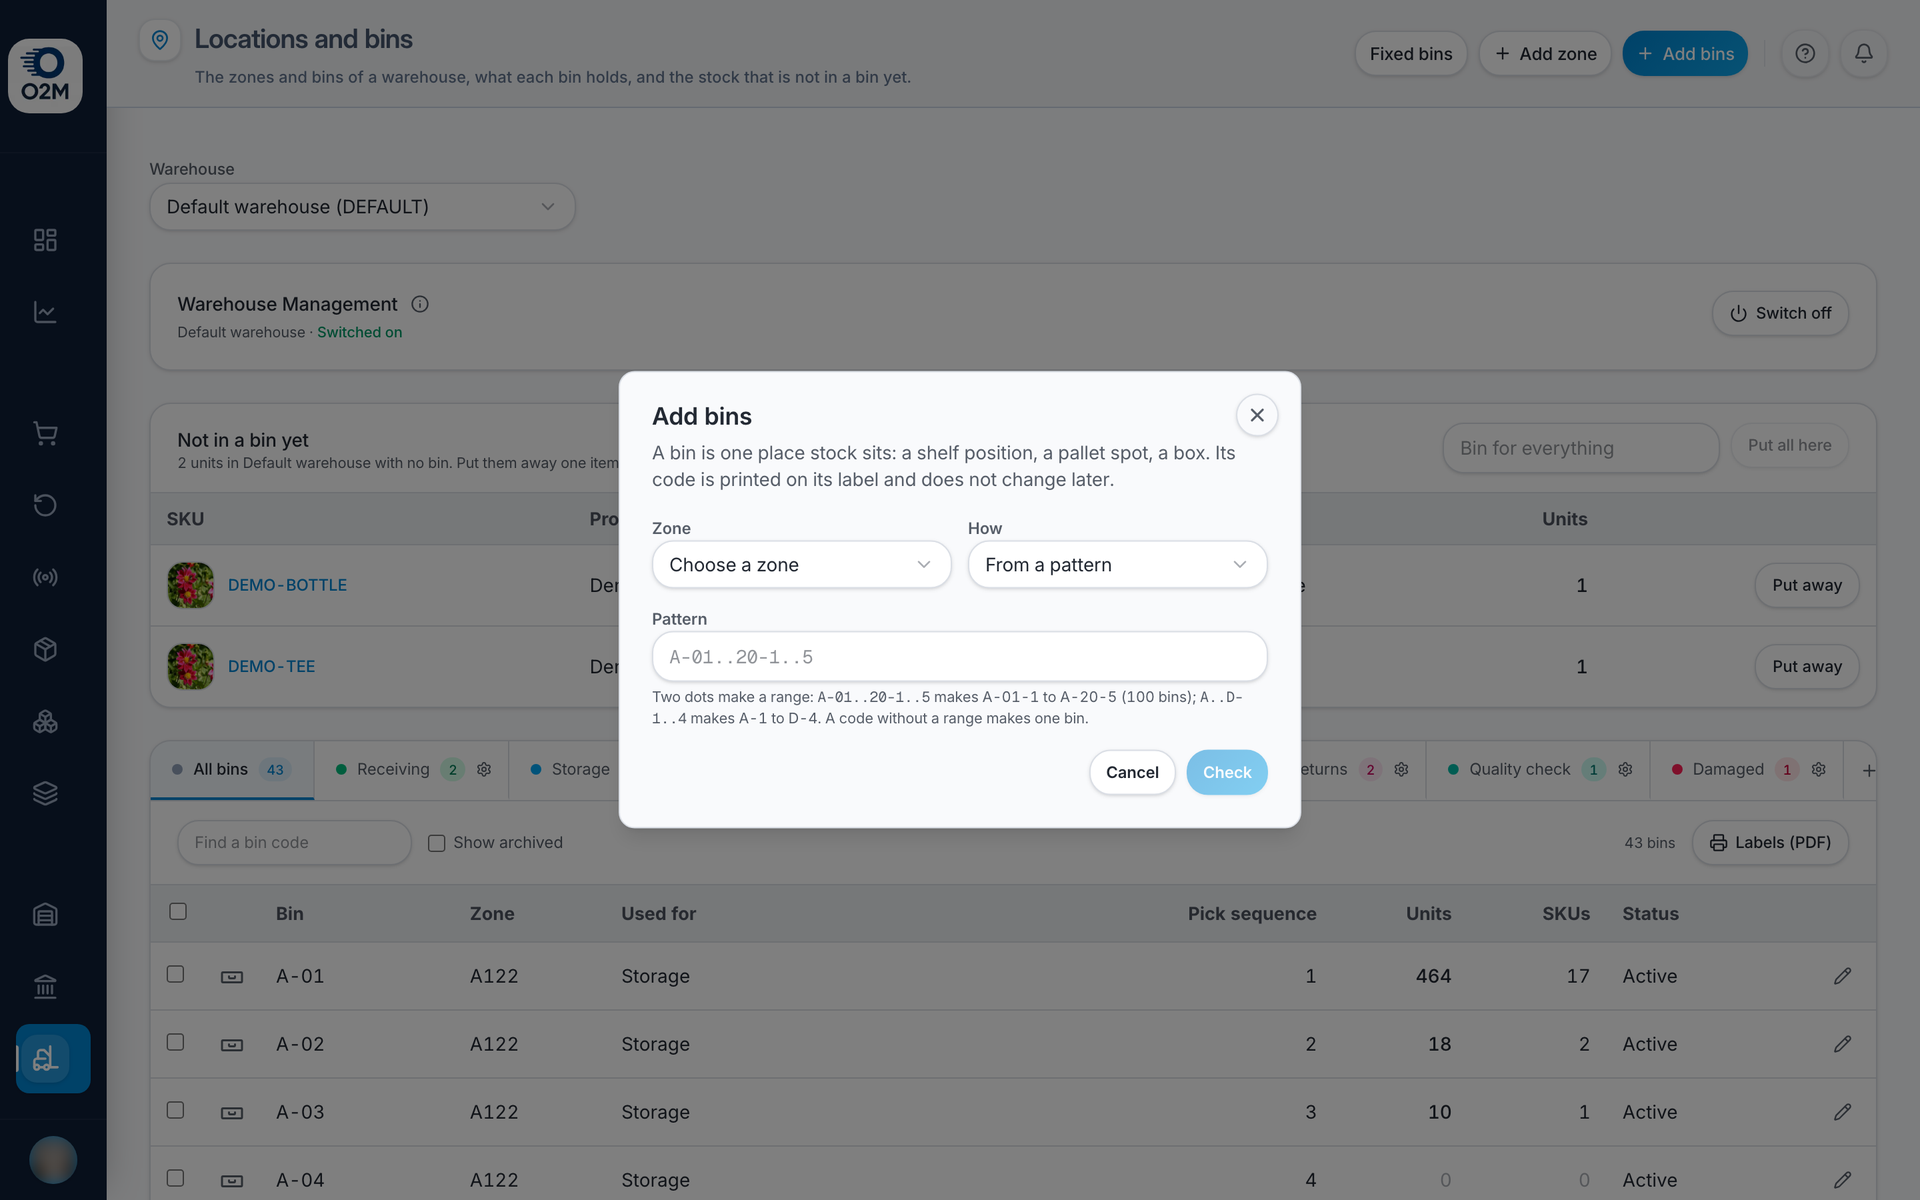Switch to the Receiving zone tab
This screenshot has height=1200, width=1920.
[x=411, y=769]
